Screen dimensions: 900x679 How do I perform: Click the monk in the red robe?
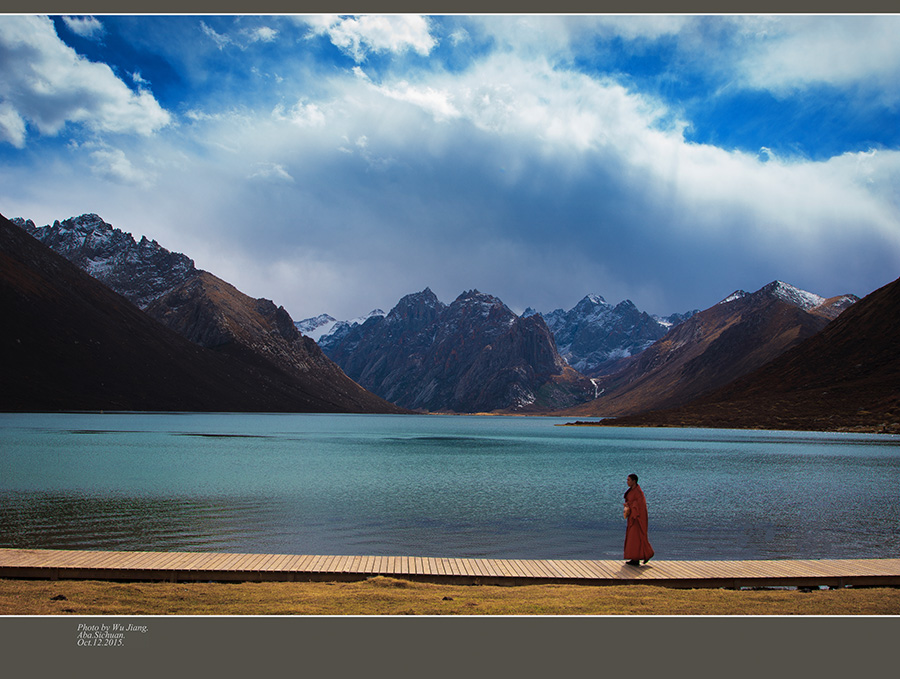click(636, 522)
